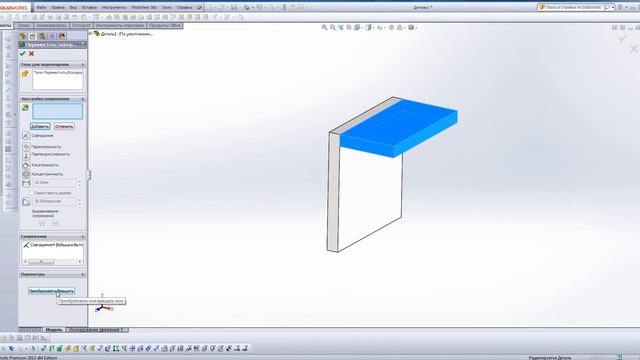Viewport: 640px width, 360px height.
Task: Click the confirmation corner cancel X
Action: pyautogui.click(x=634, y=49)
